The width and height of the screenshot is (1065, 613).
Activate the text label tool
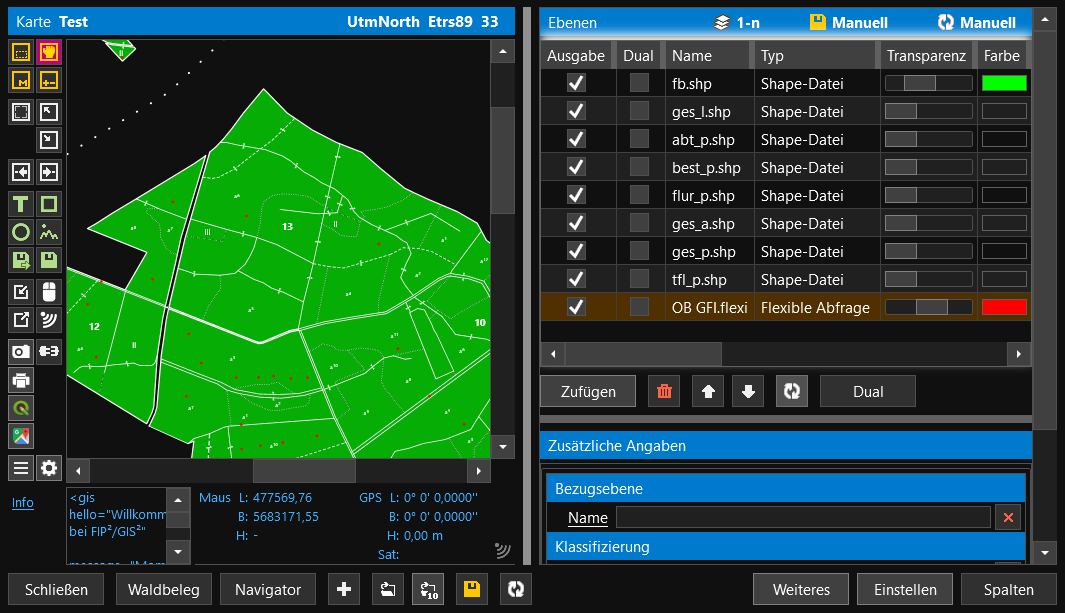tap(21, 205)
